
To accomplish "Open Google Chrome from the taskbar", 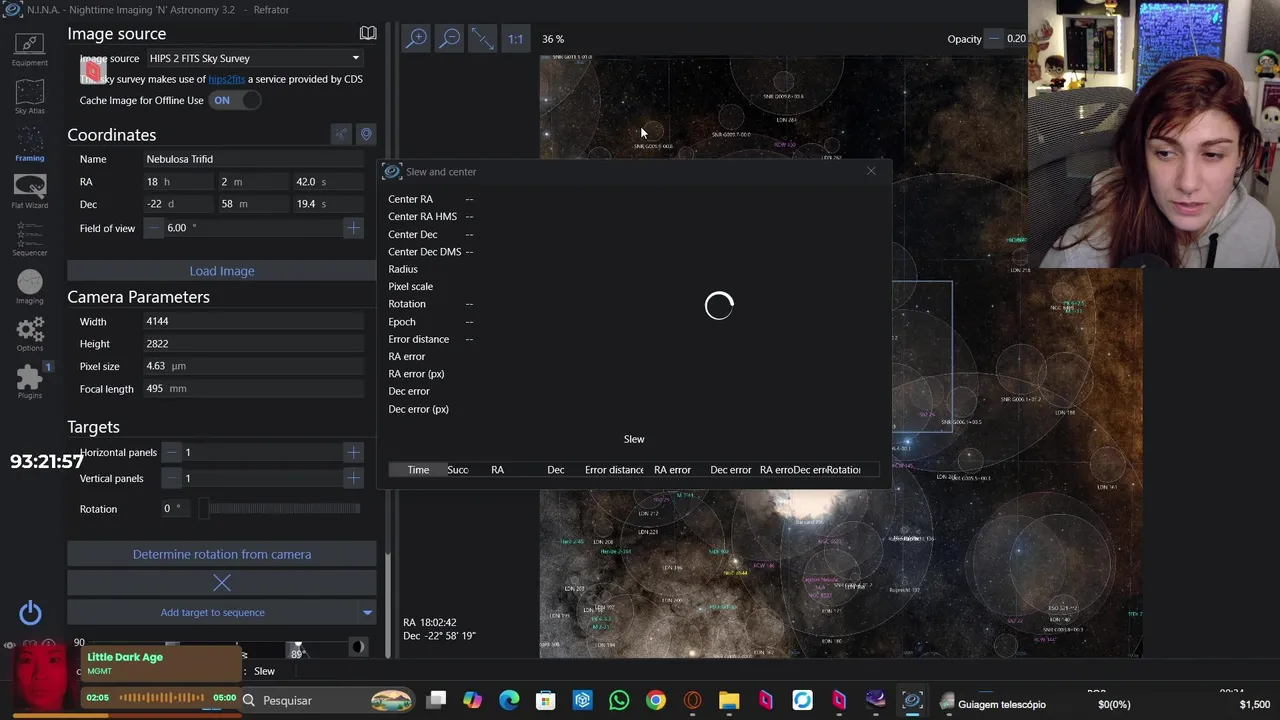I will coord(656,700).
